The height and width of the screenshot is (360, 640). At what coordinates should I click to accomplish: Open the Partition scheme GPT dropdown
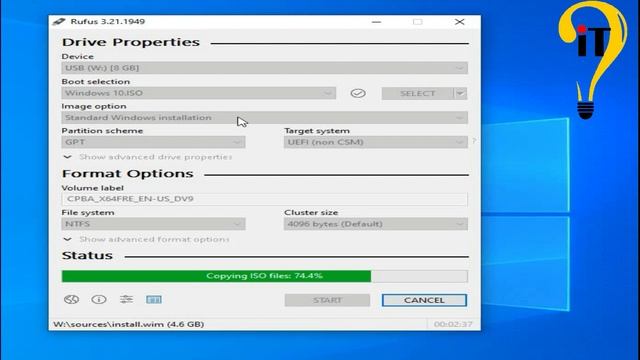[153, 142]
